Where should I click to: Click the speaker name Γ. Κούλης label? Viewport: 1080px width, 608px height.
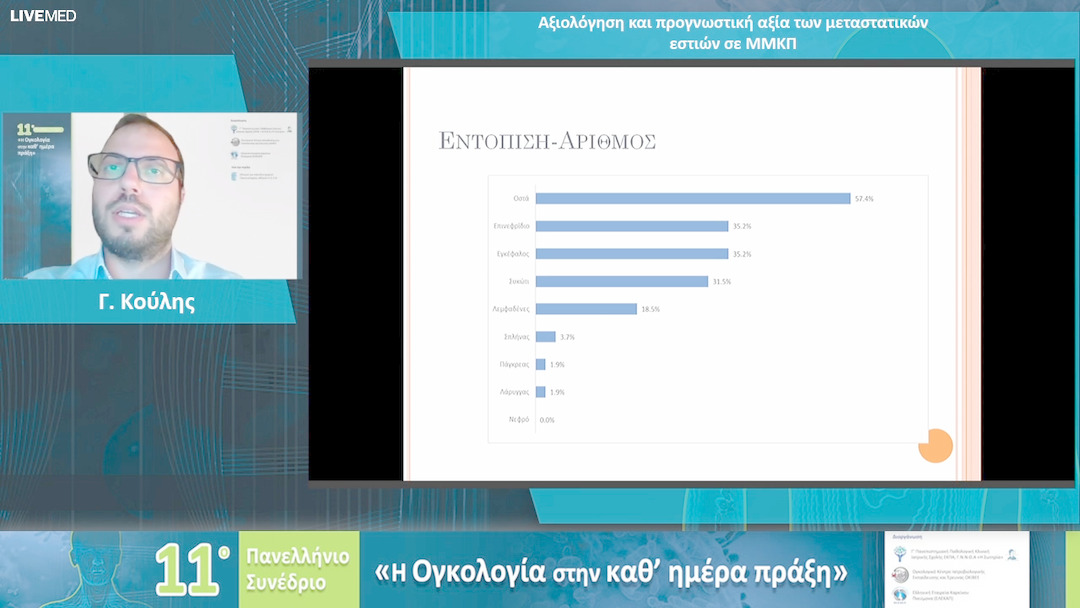click(148, 301)
